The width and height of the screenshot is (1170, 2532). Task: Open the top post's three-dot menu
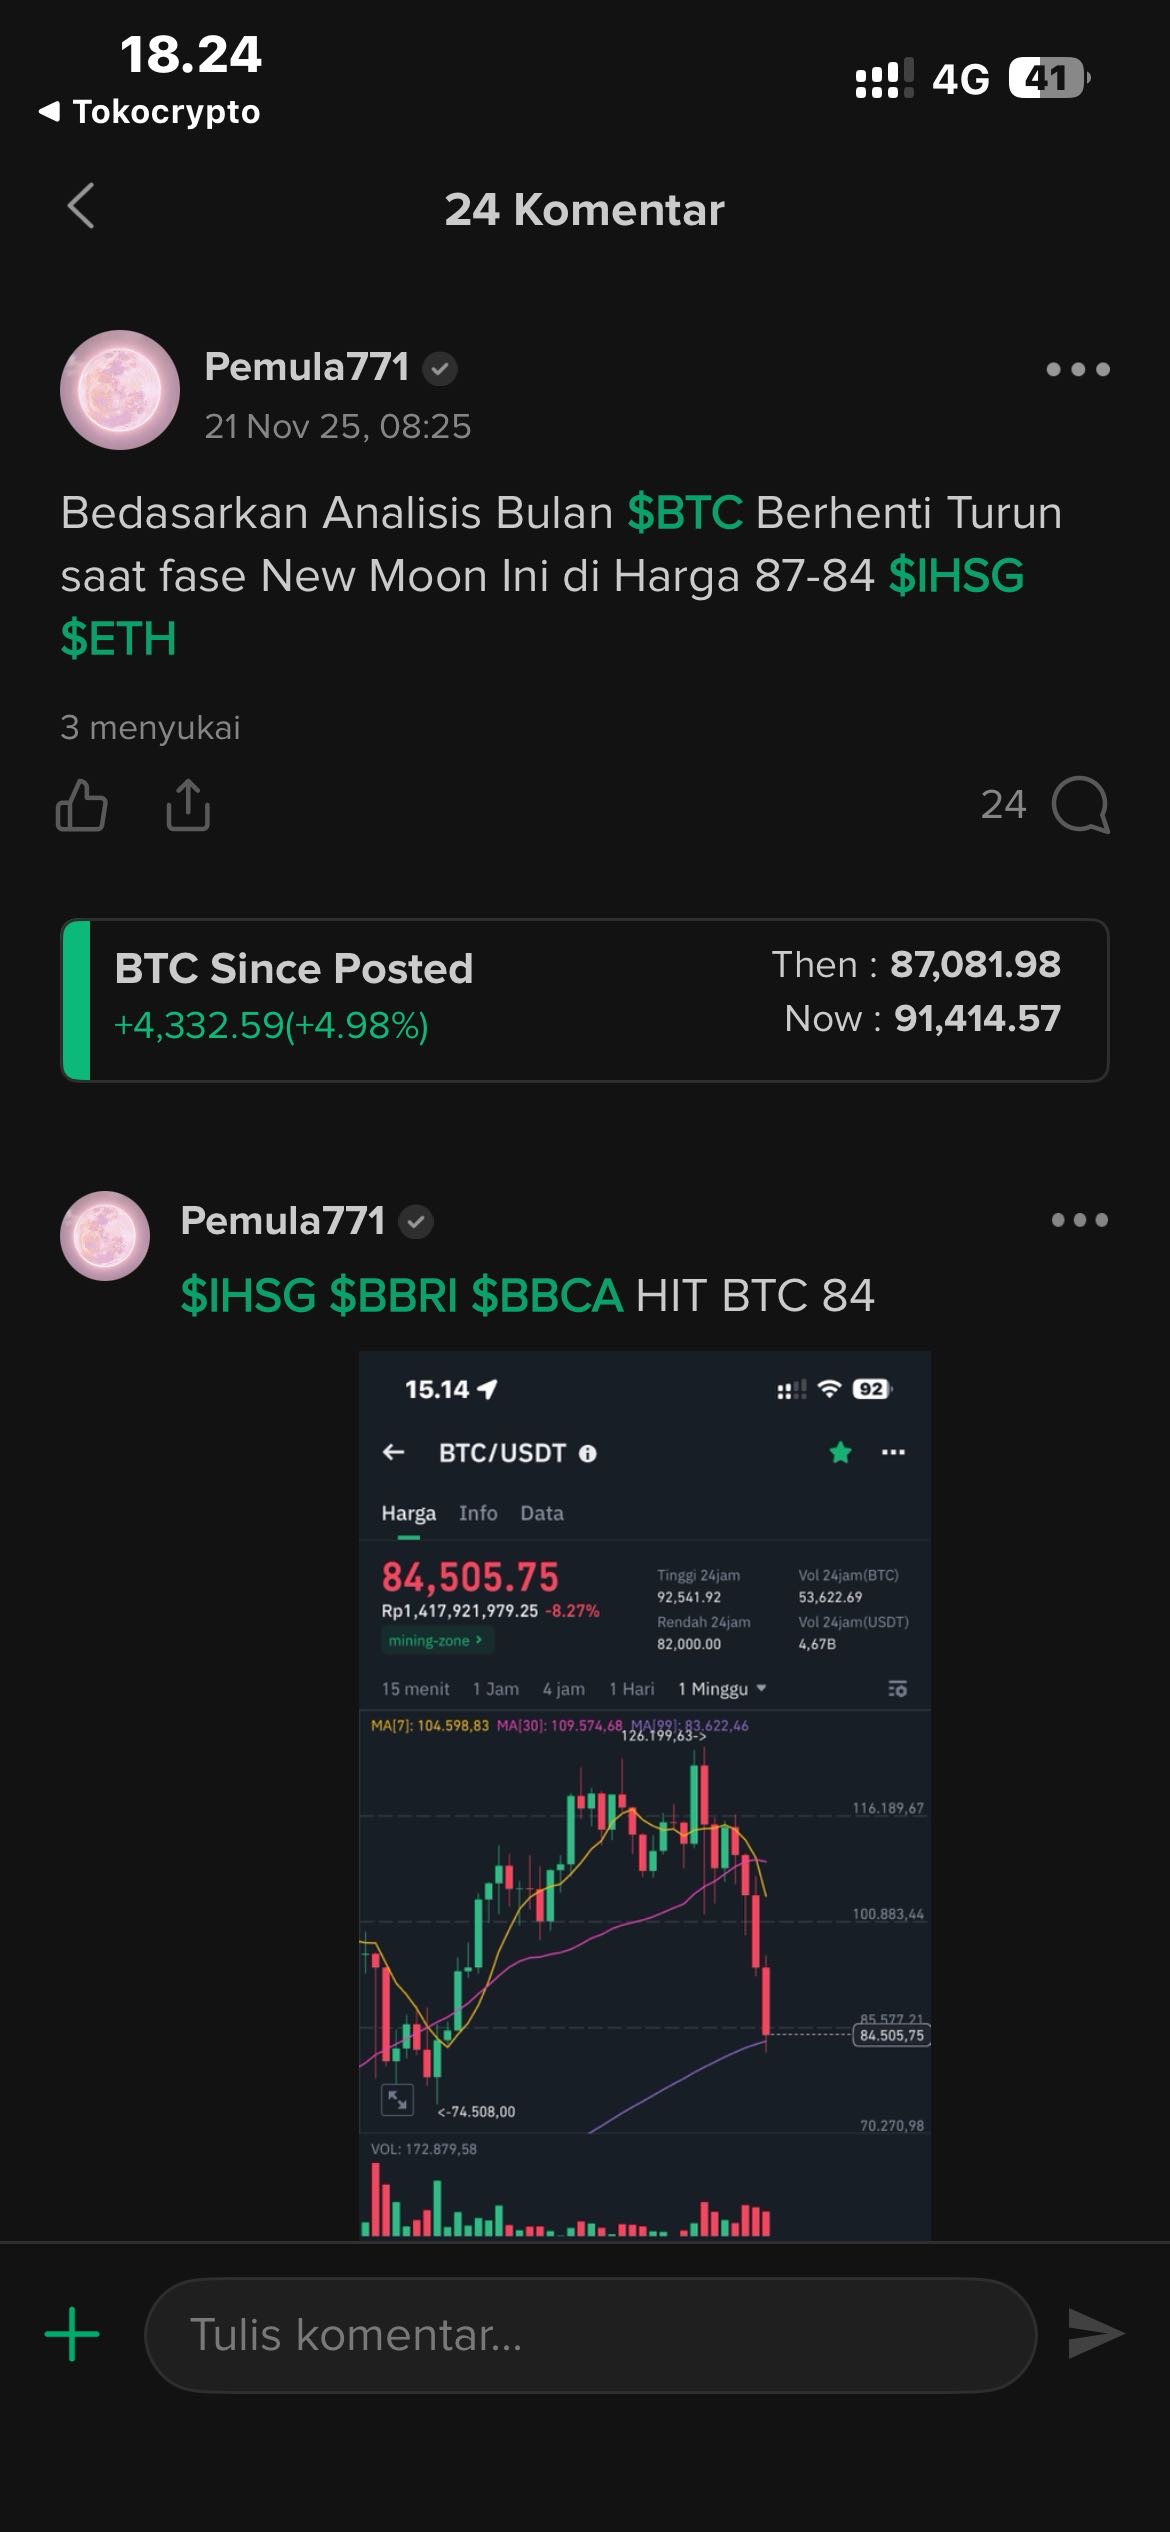pos(1077,370)
